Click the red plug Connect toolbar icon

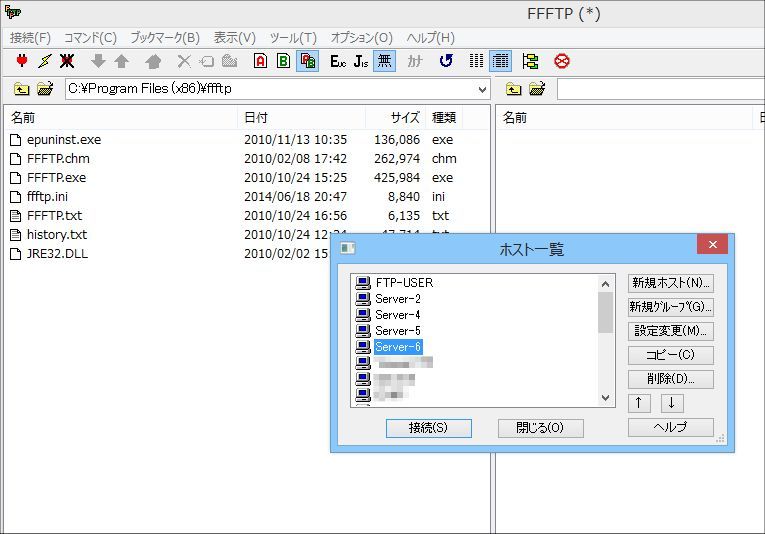21,61
